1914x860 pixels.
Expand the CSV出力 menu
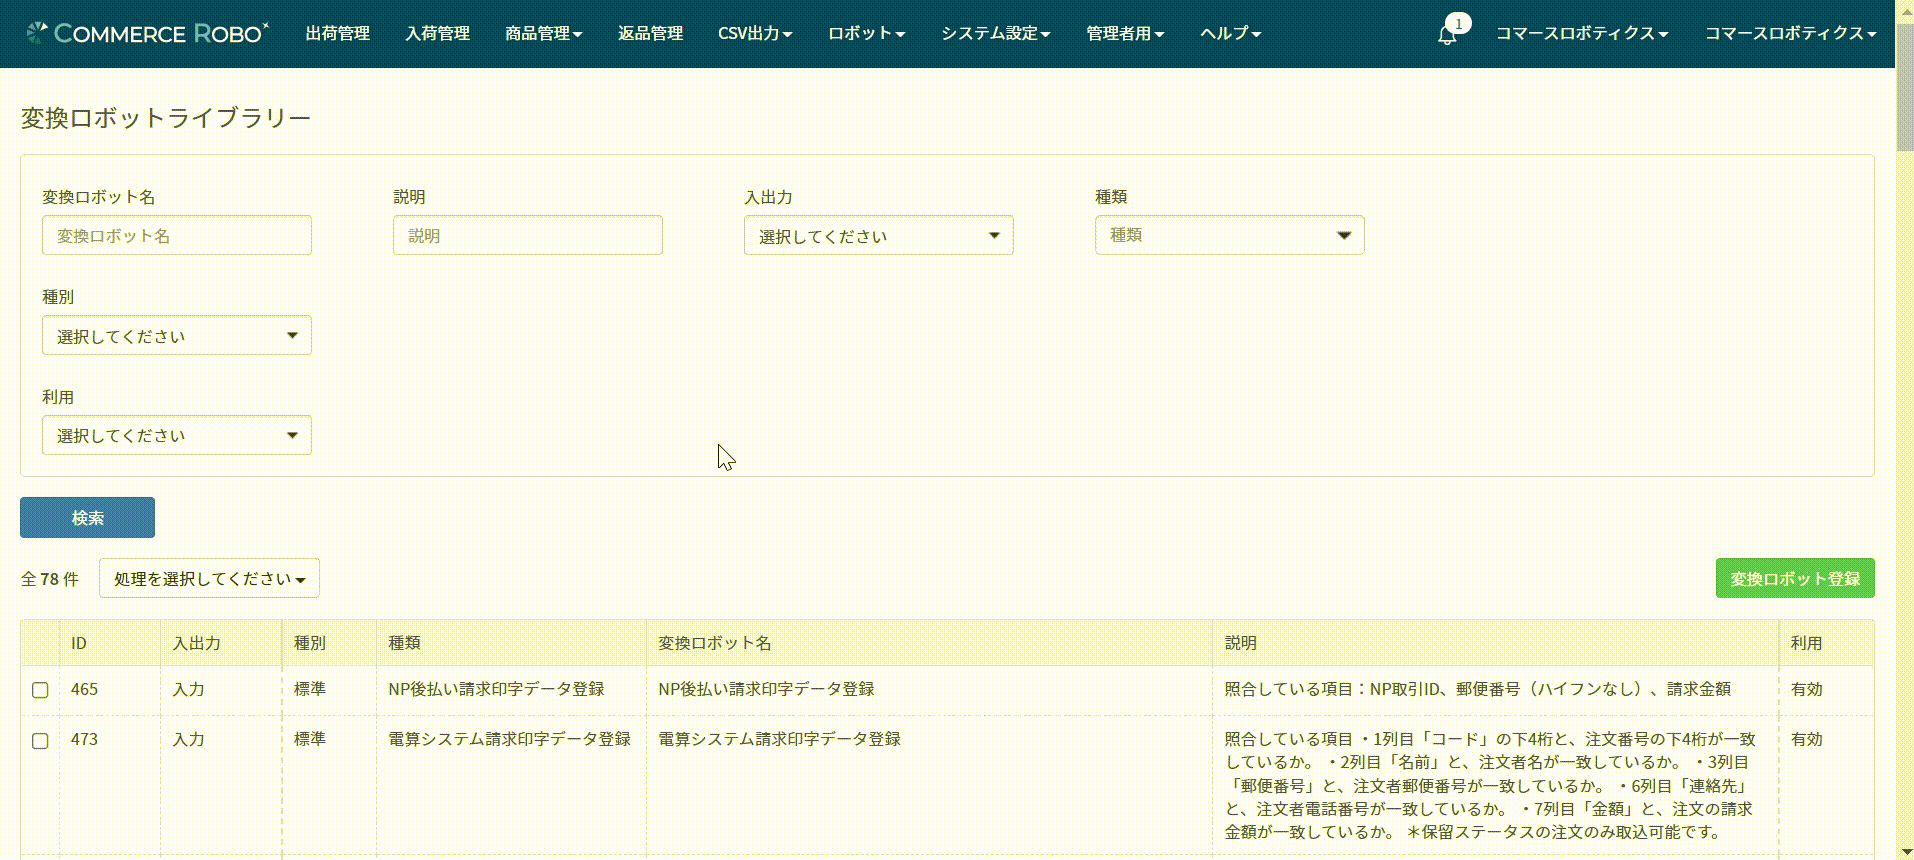755,33
